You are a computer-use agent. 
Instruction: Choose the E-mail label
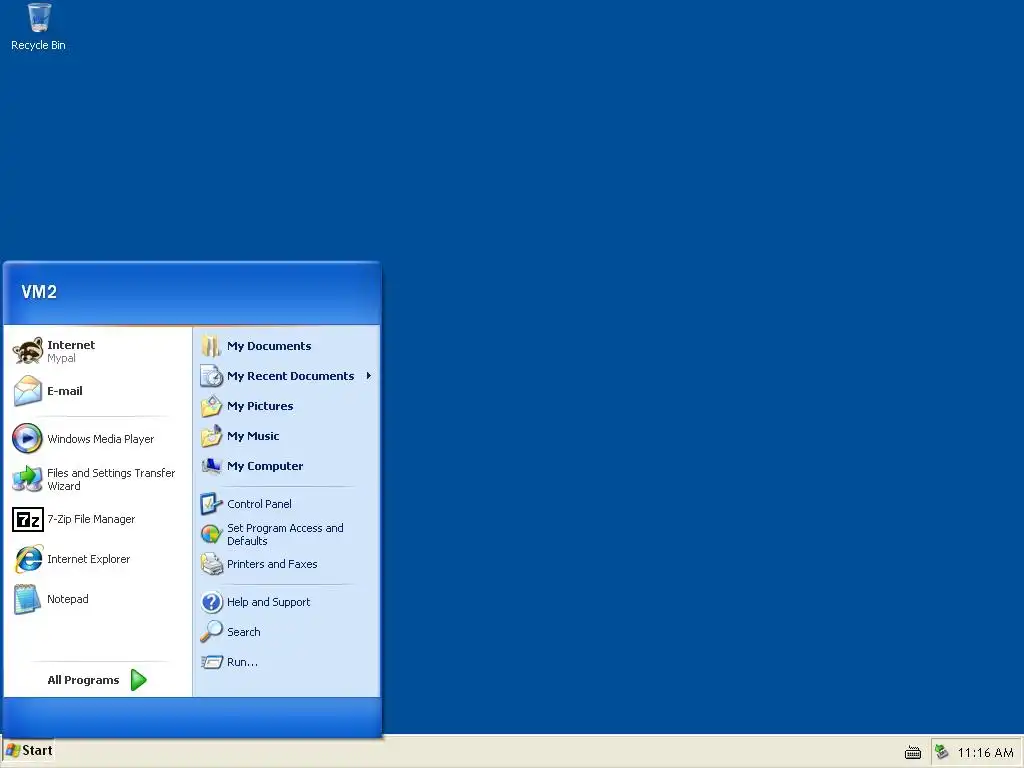pyautogui.click(x=65, y=391)
